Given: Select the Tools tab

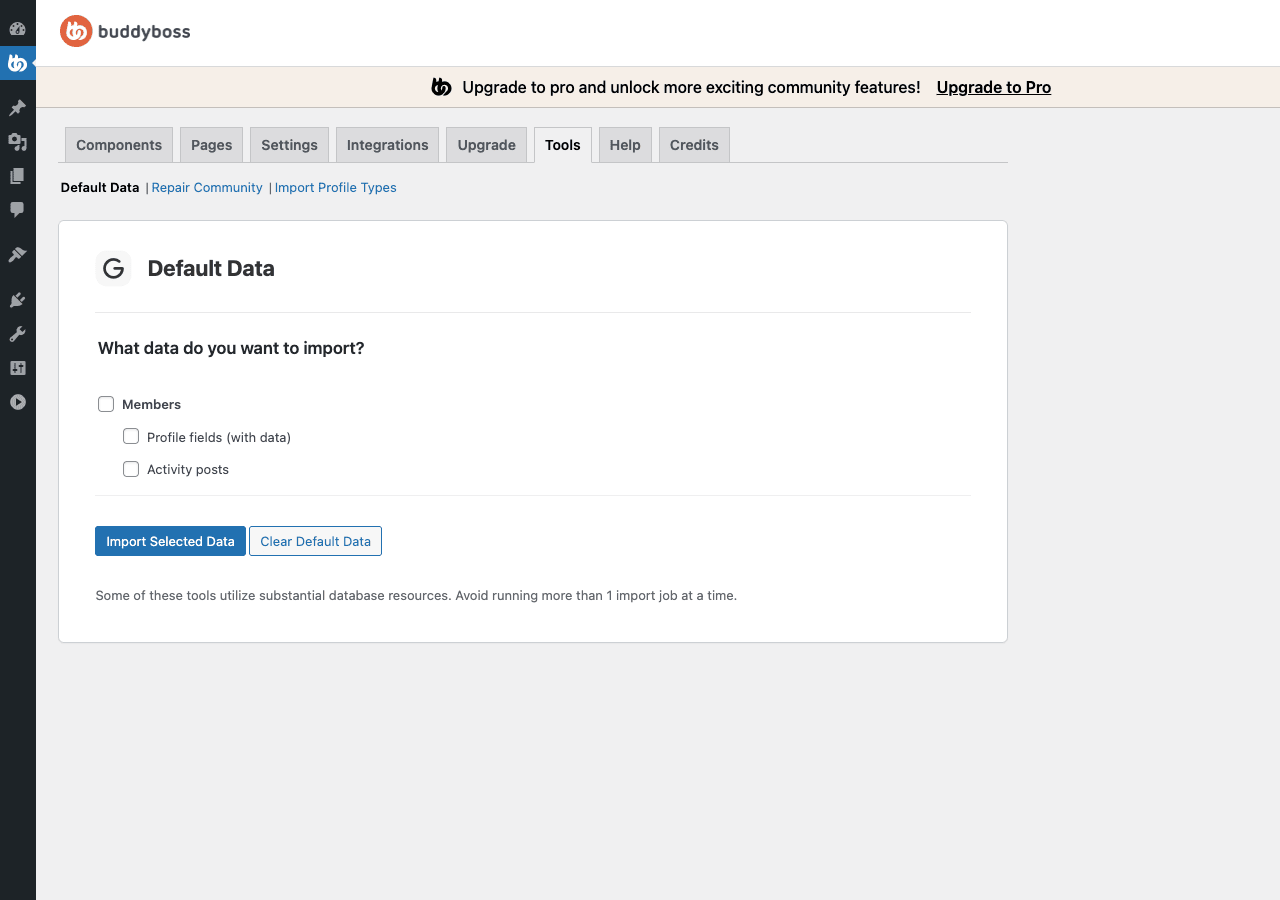Looking at the screenshot, I should point(563,145).
